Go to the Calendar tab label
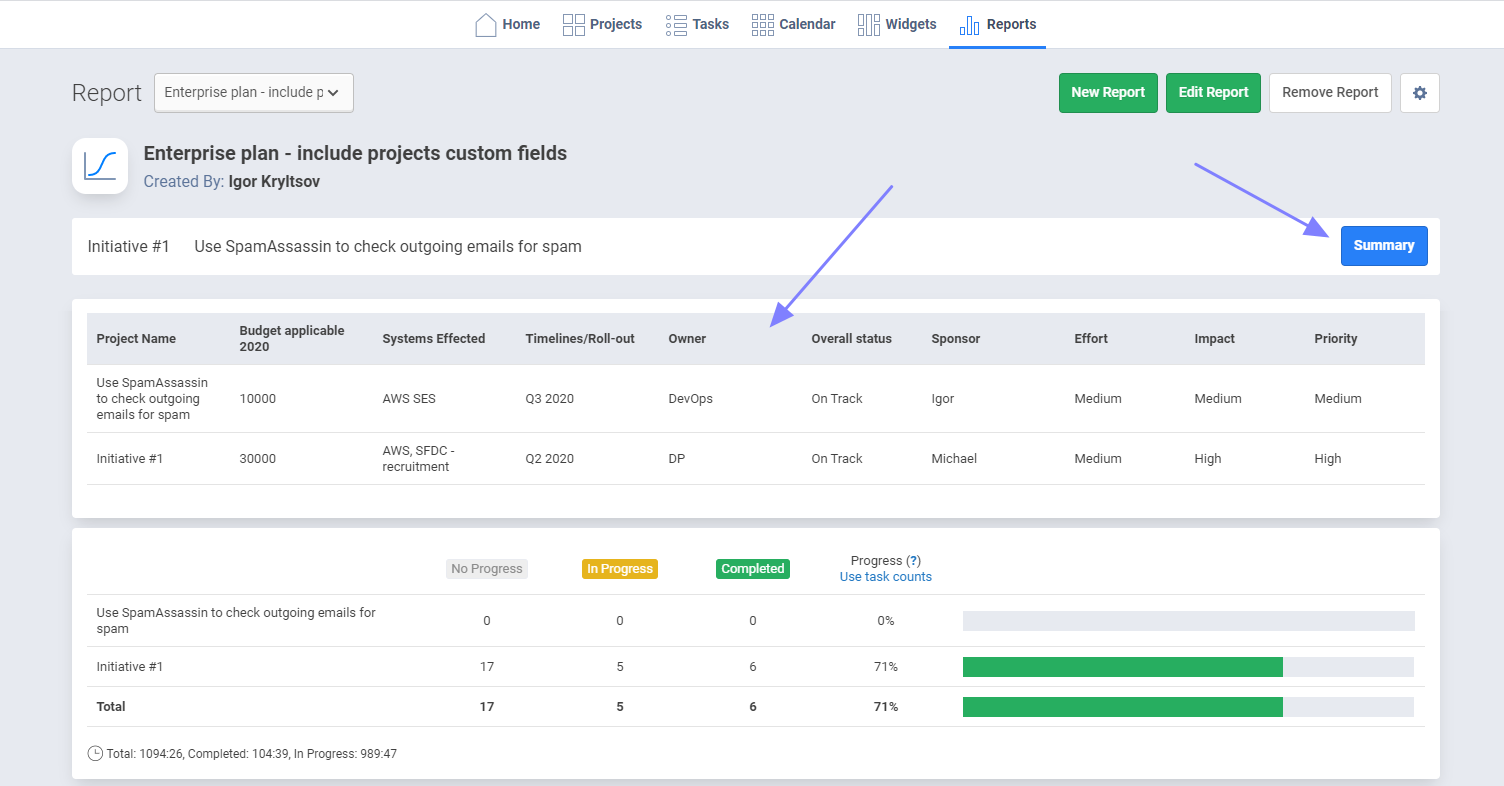Image resolution: width=1504 pixels, height=786 pixels. (x=807, y=25)
